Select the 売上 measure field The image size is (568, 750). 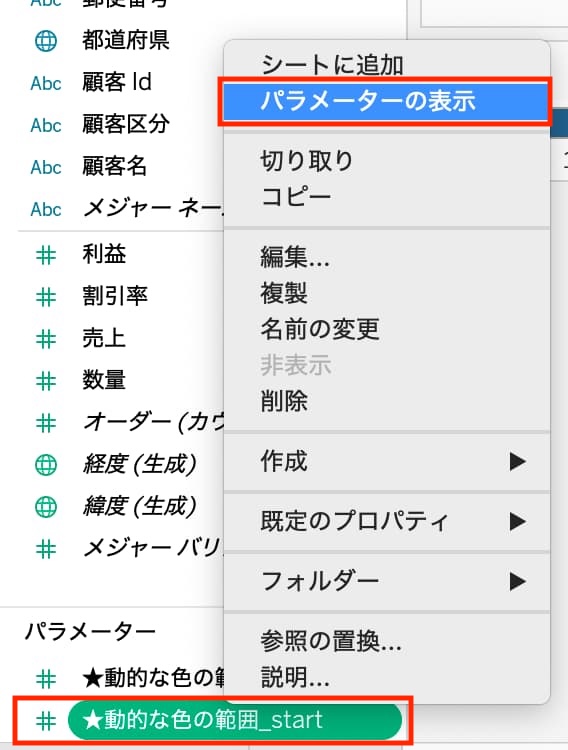pyautogui.click(x=104, y=339)
